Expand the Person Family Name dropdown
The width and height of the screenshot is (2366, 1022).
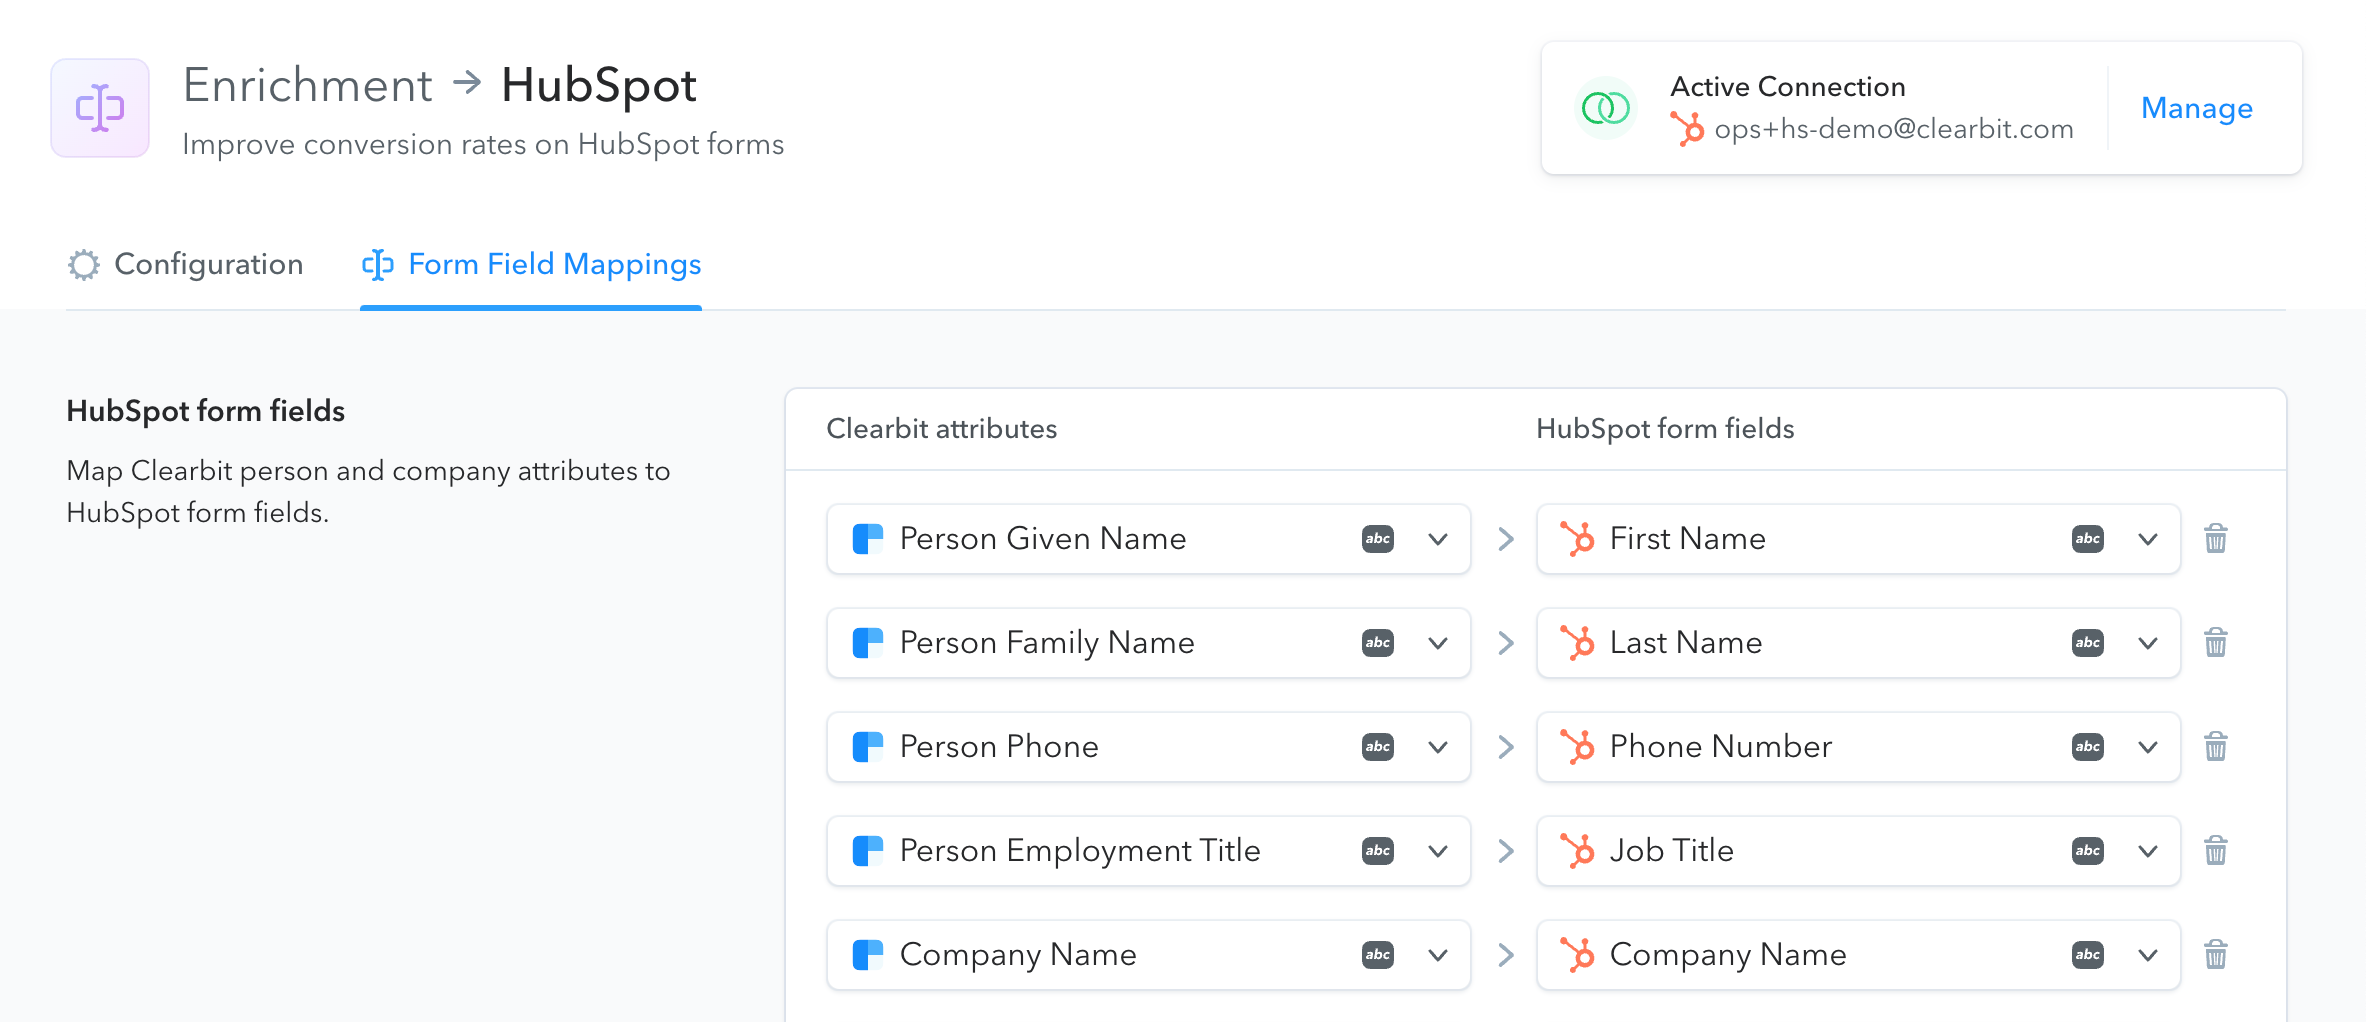click(1149, 643)
